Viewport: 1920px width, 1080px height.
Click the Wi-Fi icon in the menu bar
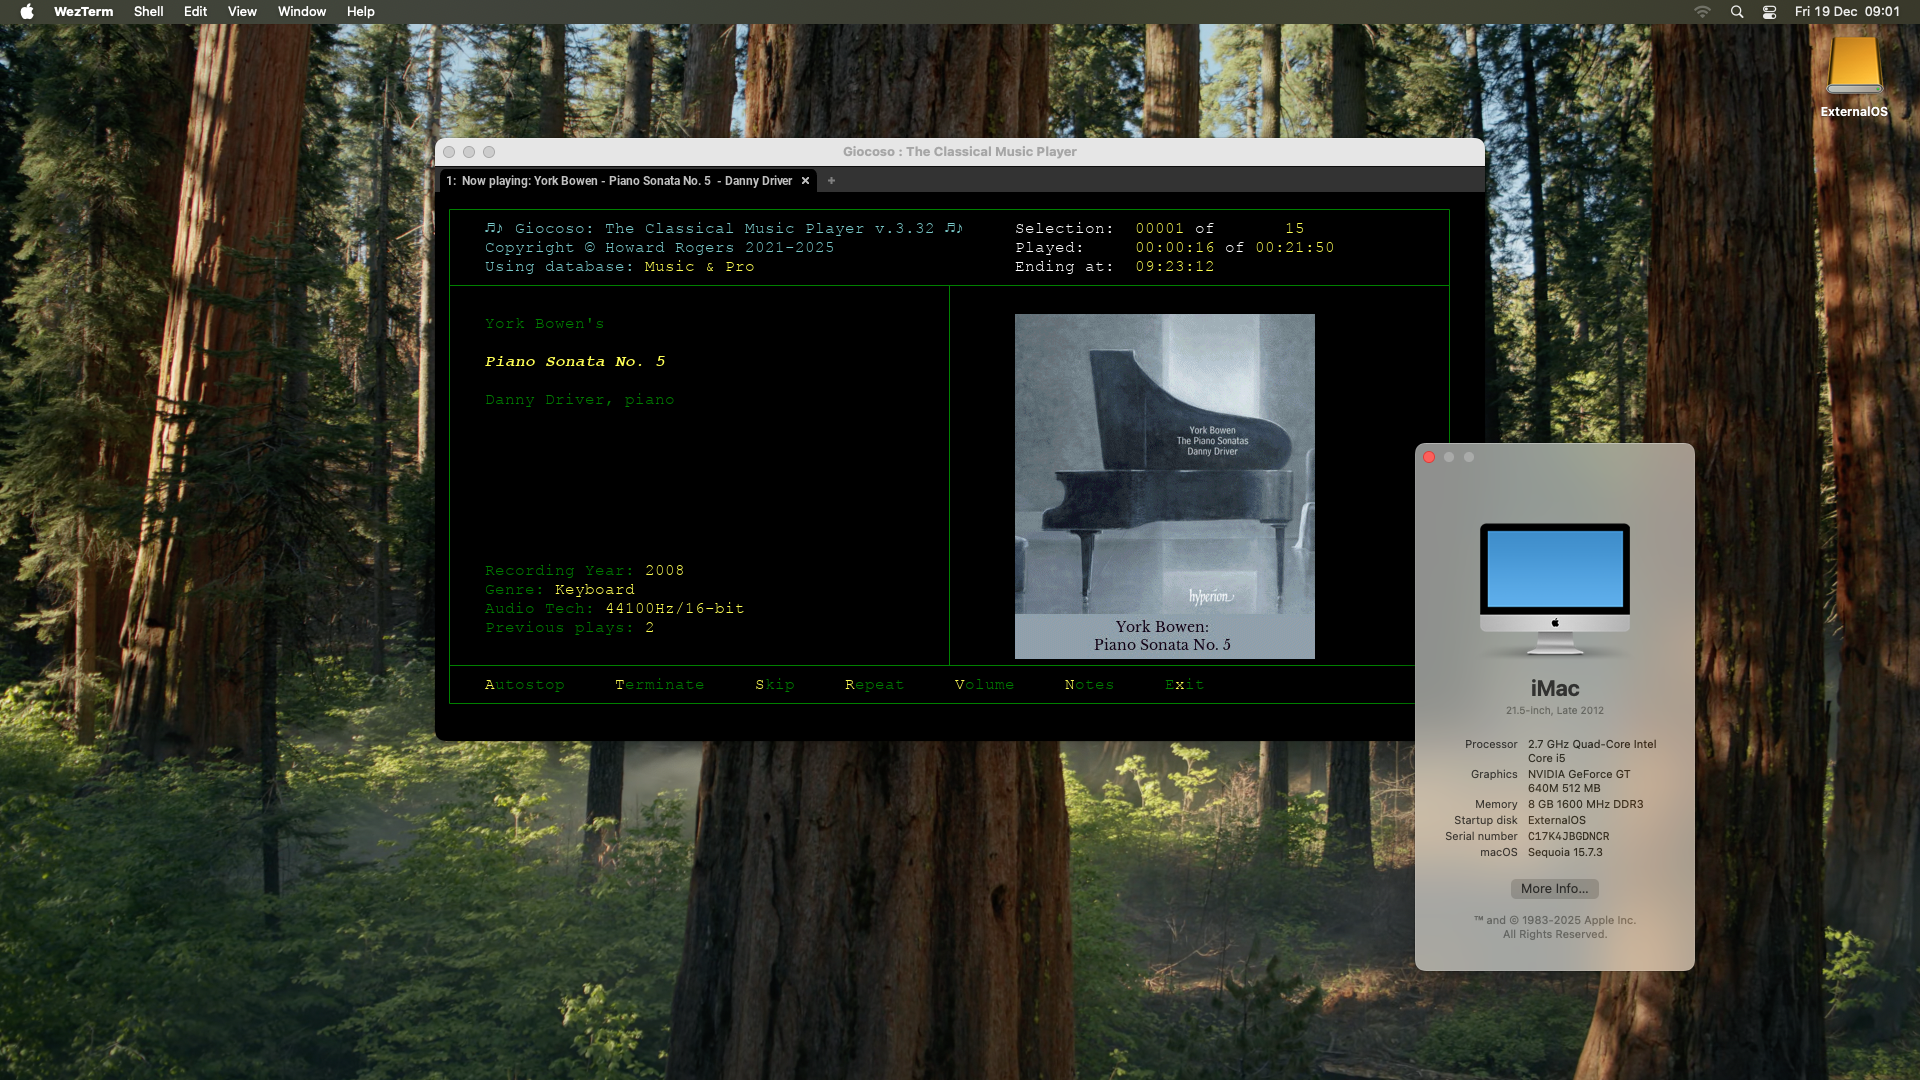coord(1702,11)
